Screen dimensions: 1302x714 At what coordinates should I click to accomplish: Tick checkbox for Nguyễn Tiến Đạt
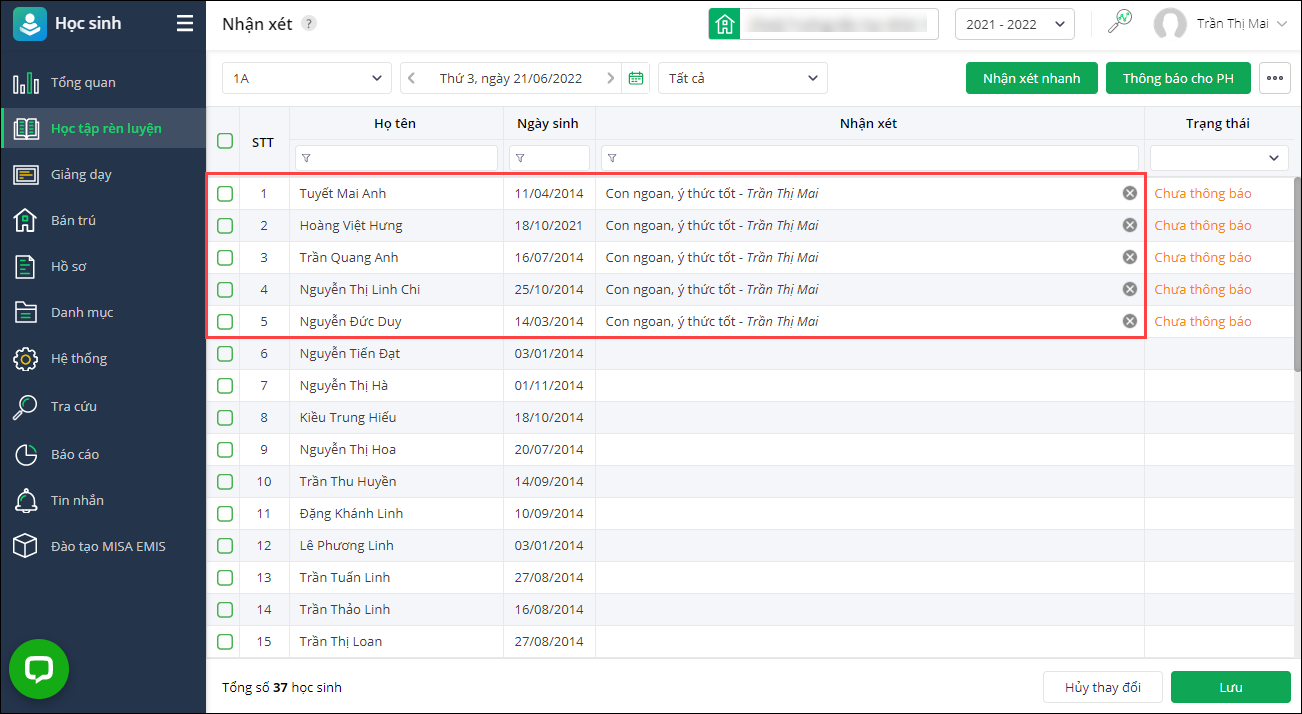click(225, 353)
